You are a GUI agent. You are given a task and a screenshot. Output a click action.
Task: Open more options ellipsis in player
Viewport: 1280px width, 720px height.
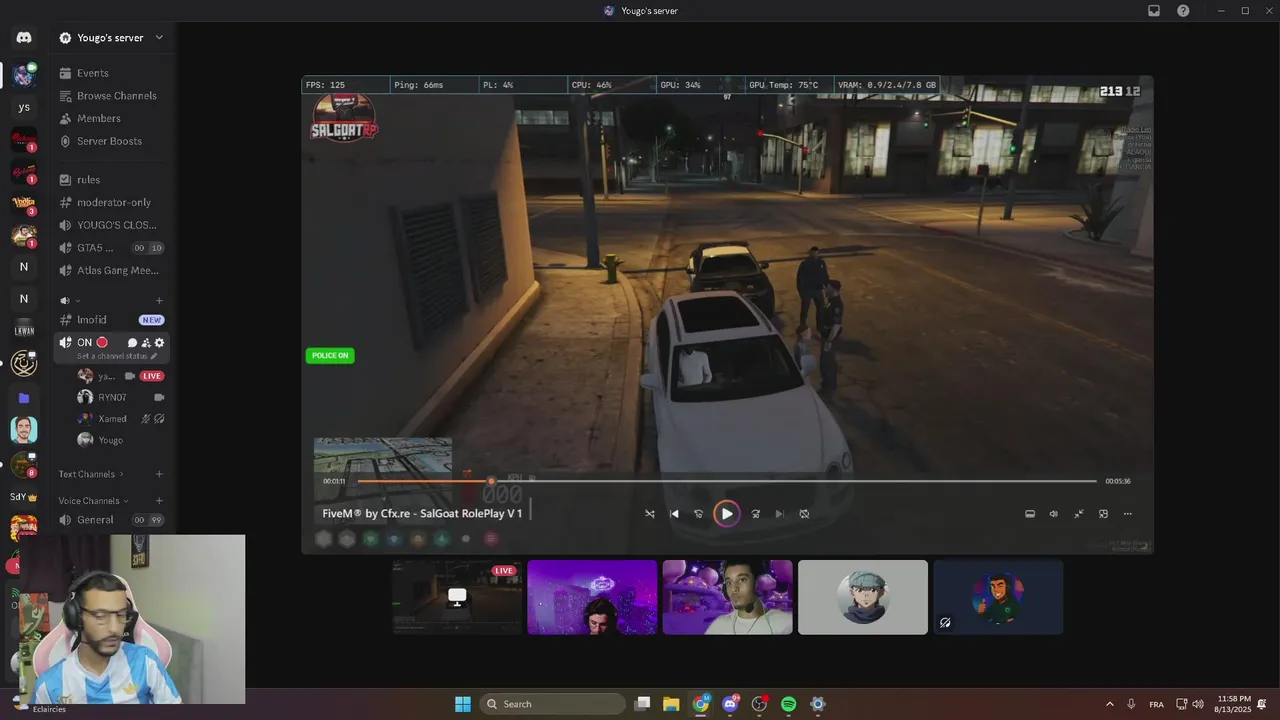tap(1128, 514)
